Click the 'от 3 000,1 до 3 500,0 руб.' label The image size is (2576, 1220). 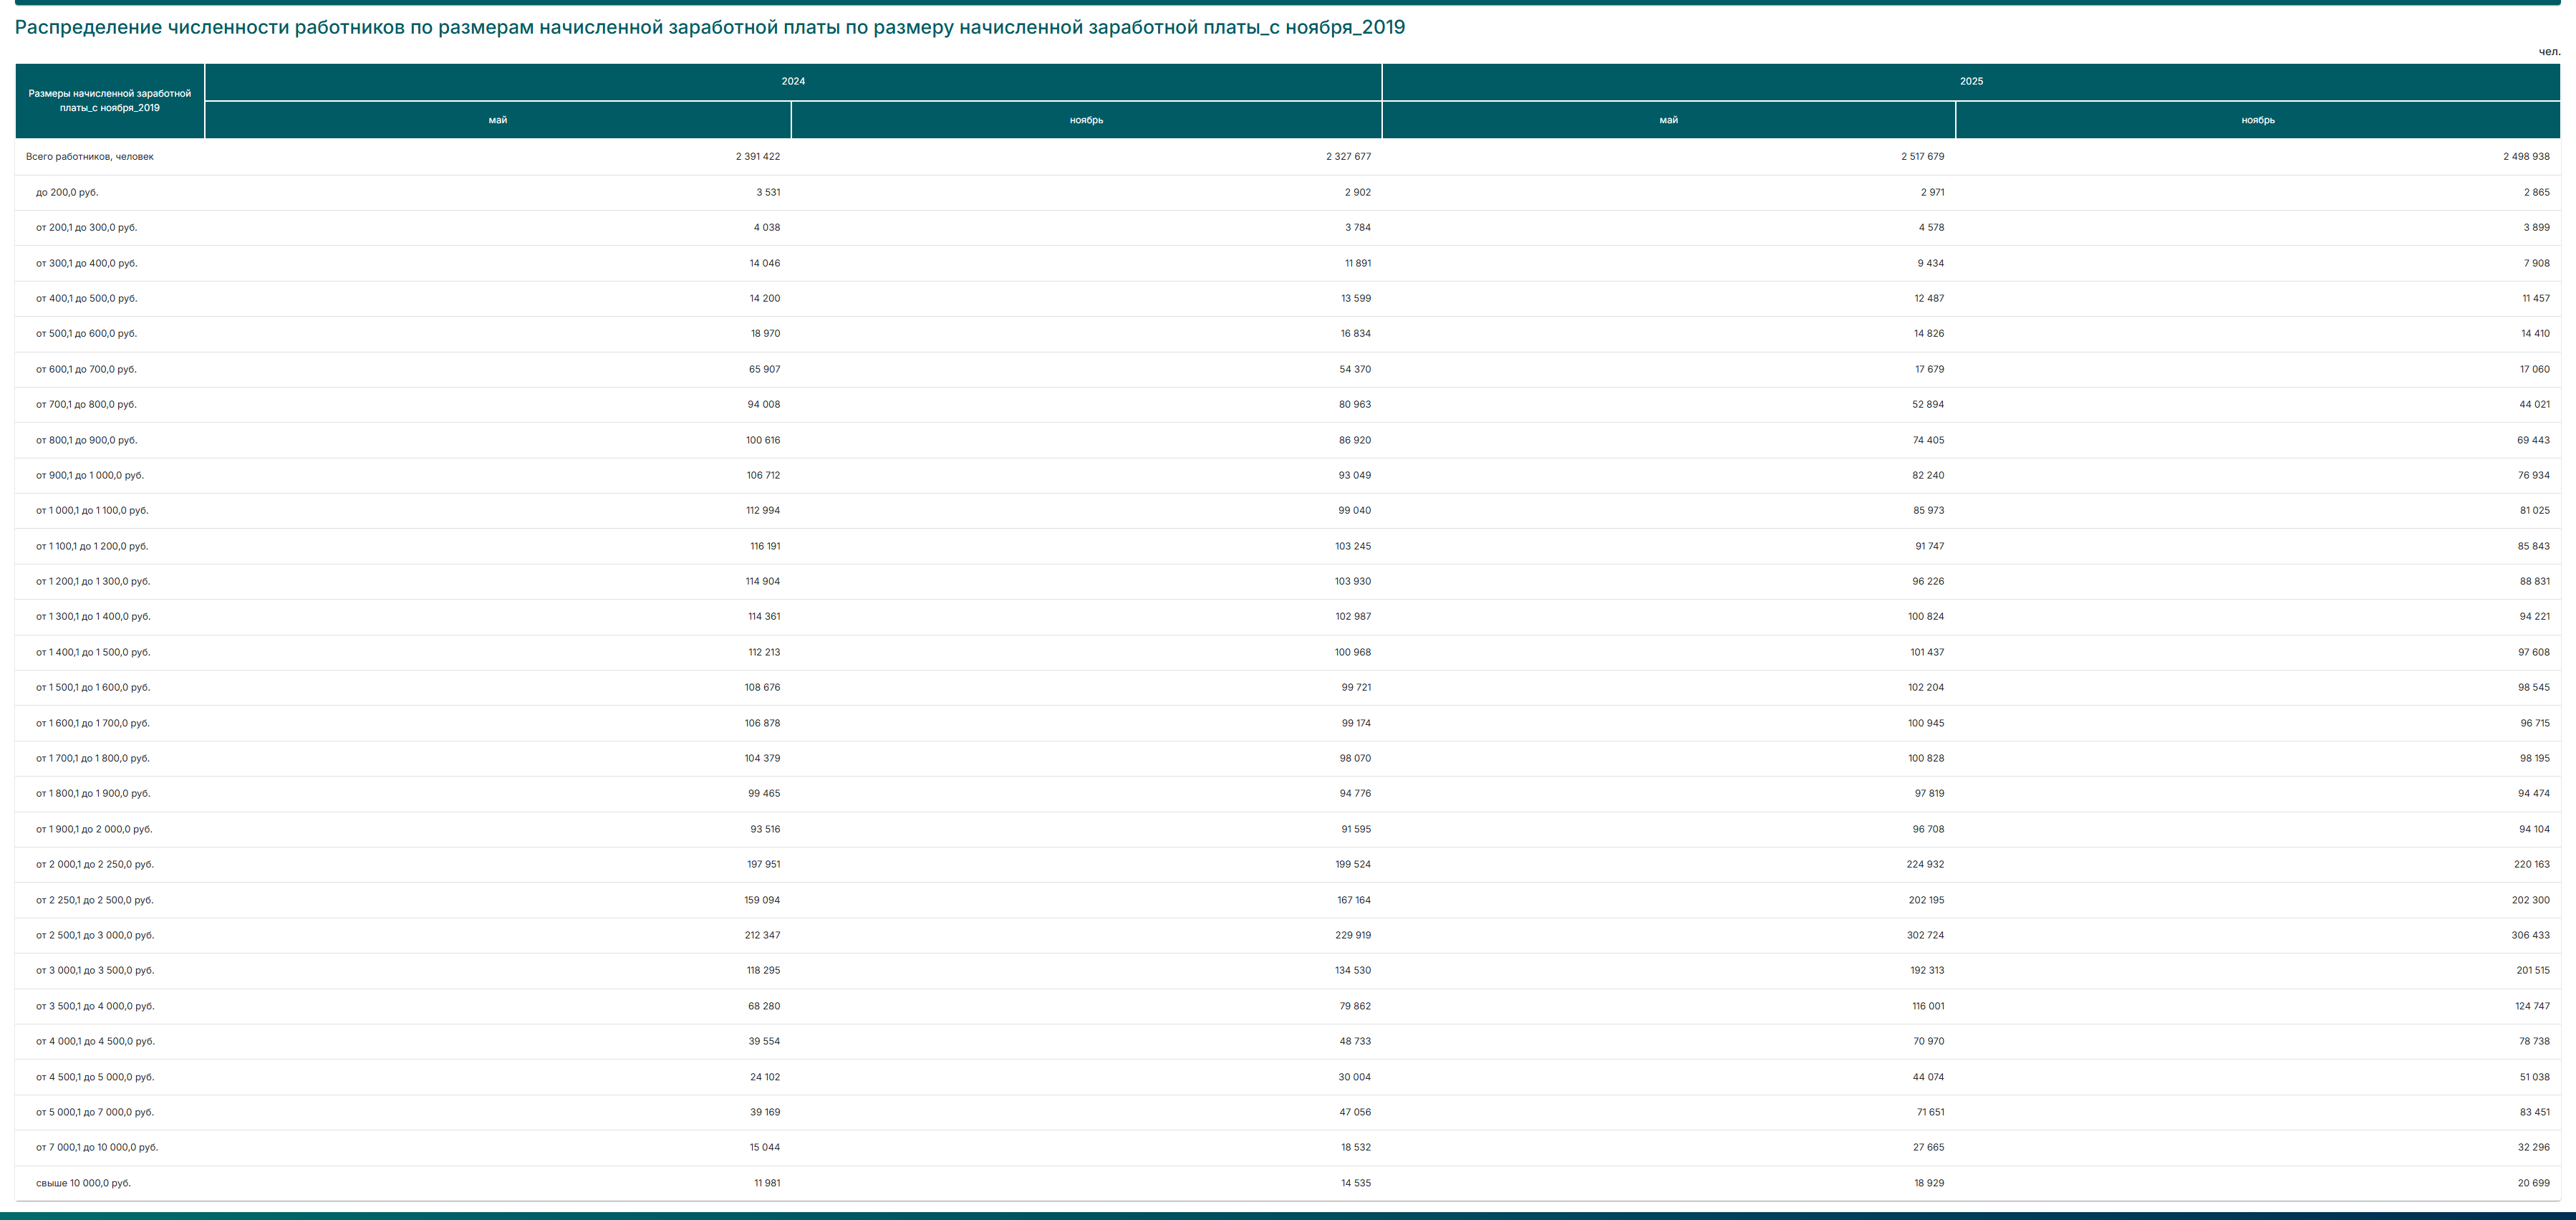point(95,971)
